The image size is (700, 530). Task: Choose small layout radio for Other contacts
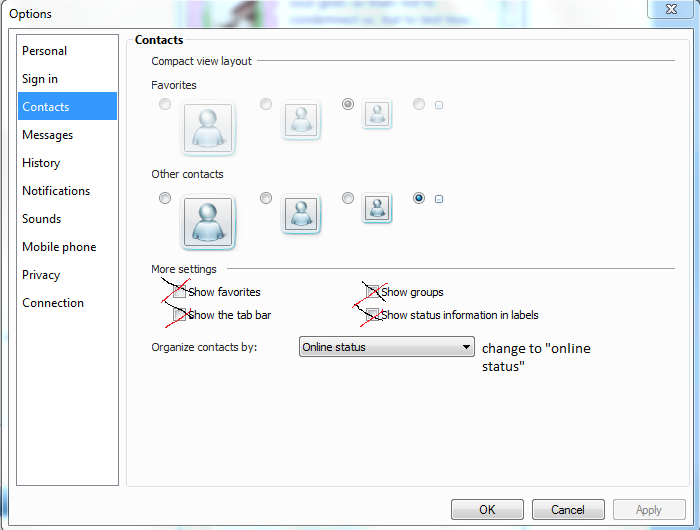point(348,198)
